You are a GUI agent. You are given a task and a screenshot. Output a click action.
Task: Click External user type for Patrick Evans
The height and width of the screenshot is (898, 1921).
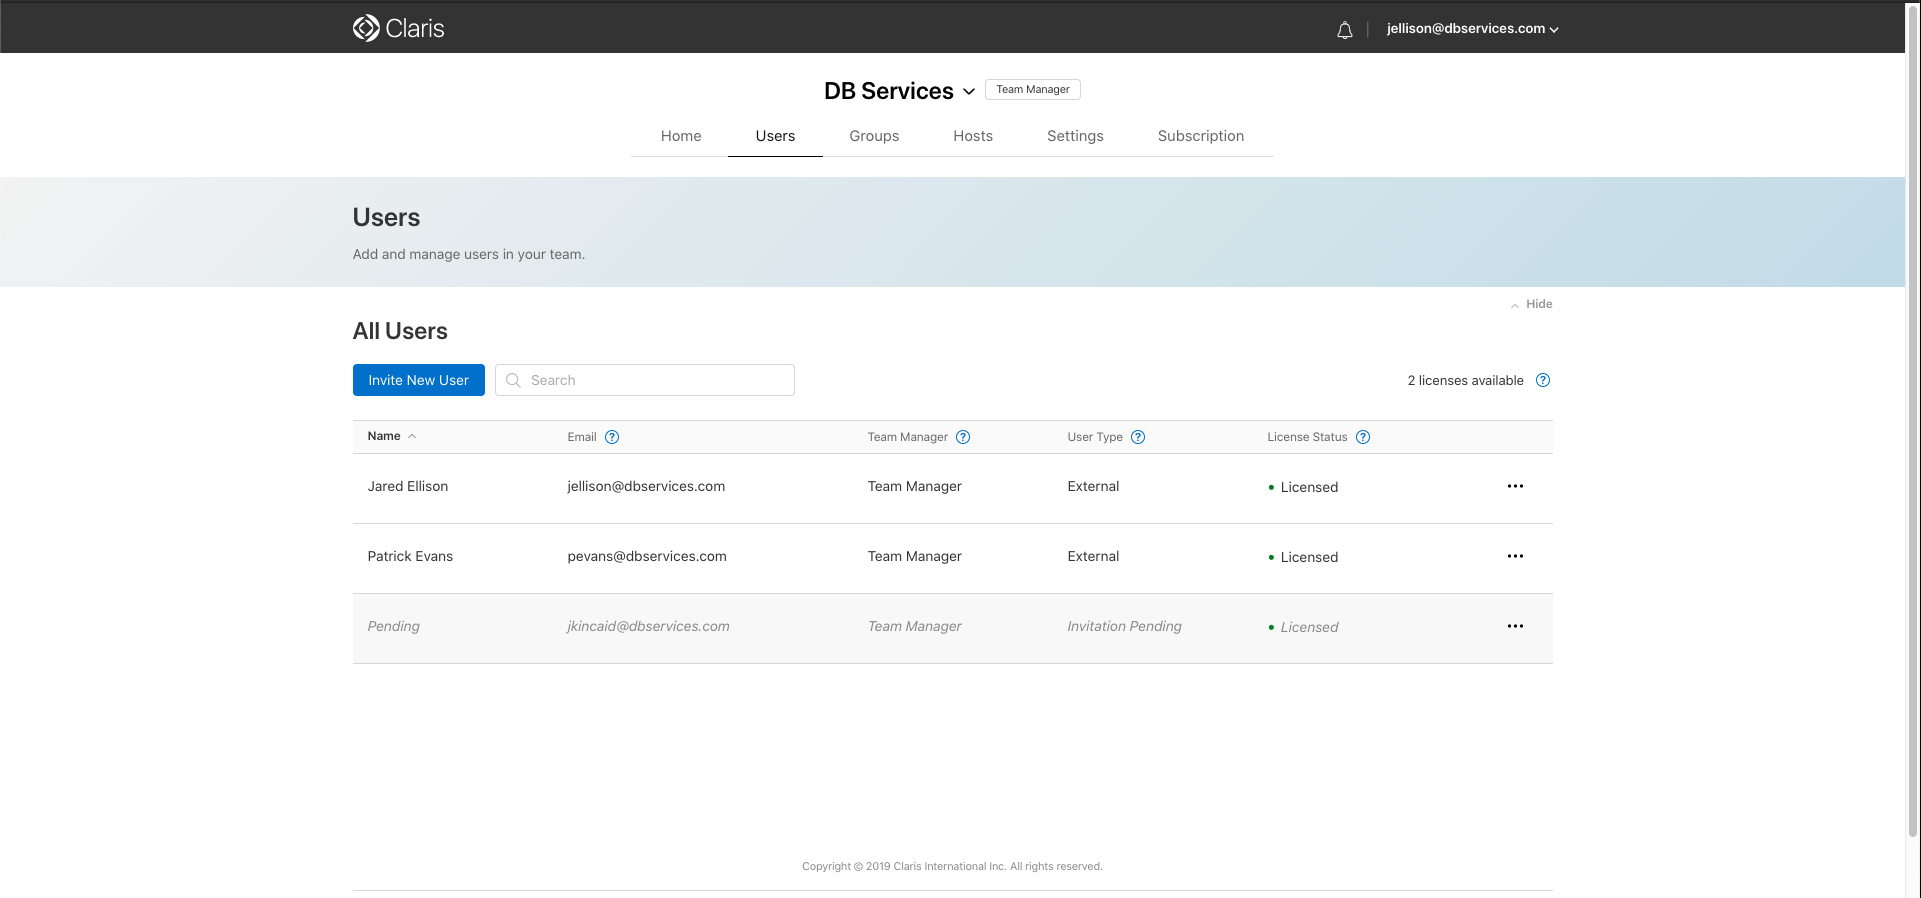coord(1093,556)
